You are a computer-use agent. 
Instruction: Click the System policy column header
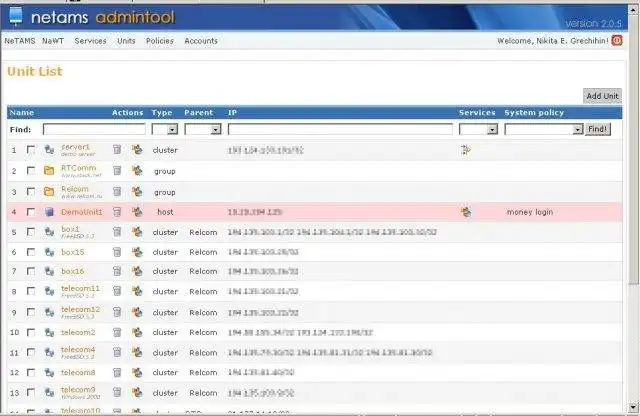[534, 113]
